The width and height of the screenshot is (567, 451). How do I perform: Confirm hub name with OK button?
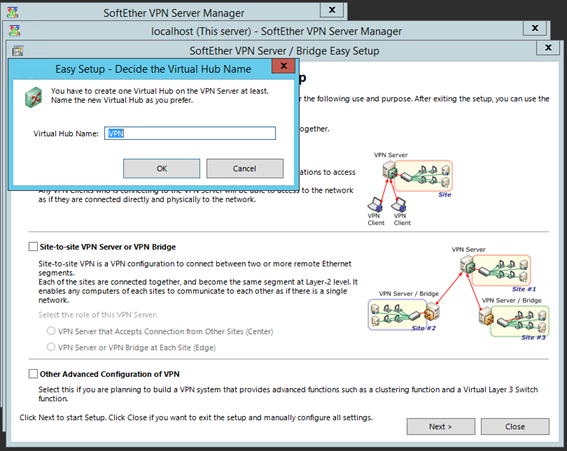(161, 169)
